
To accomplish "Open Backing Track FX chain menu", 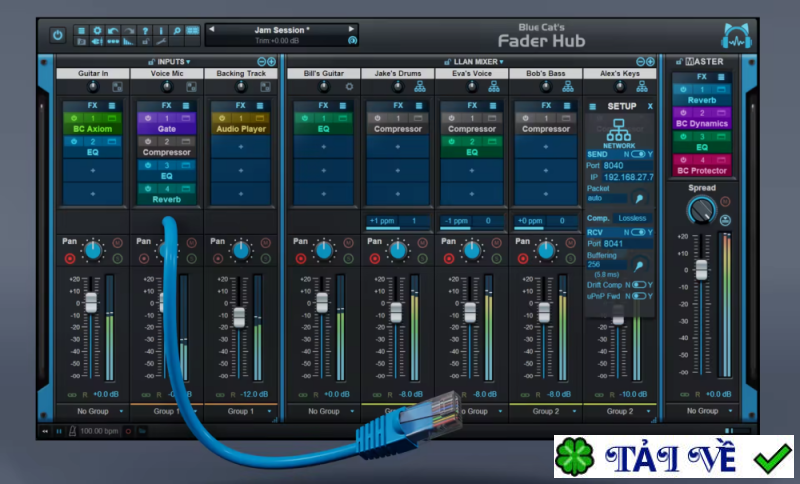I will click(260, 106).
